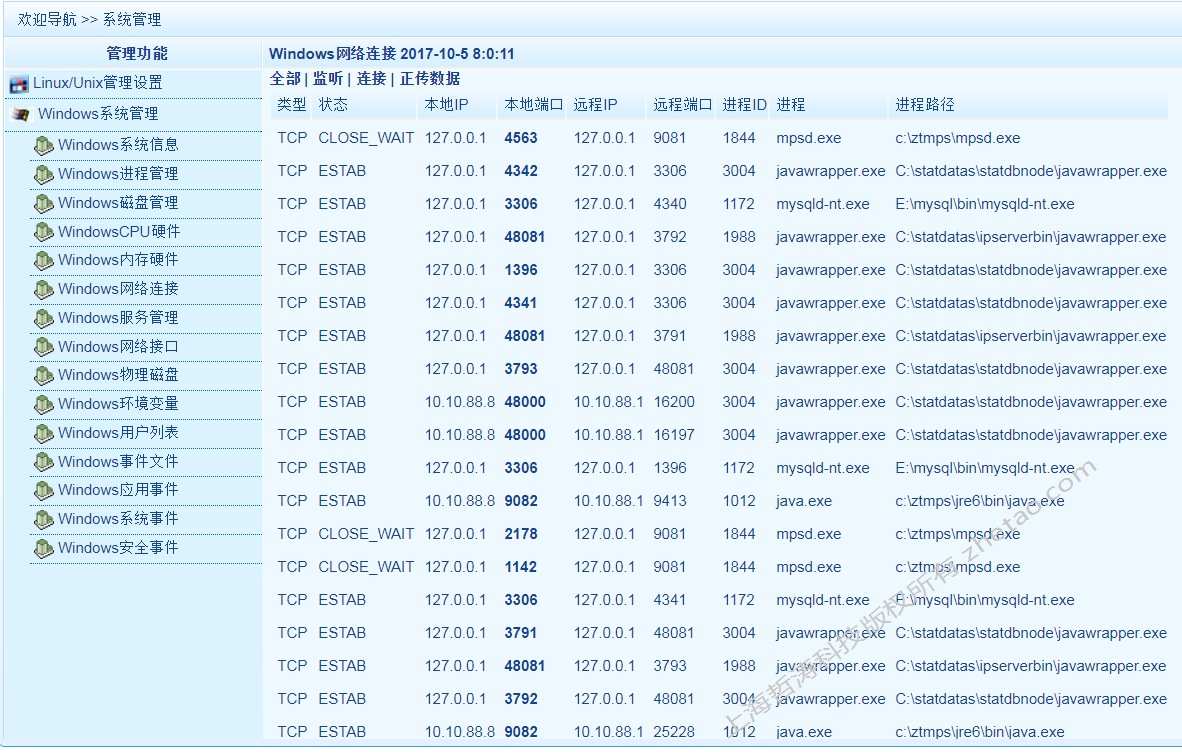
Task: Click local port 2178 cell
Action: (521, 534)
